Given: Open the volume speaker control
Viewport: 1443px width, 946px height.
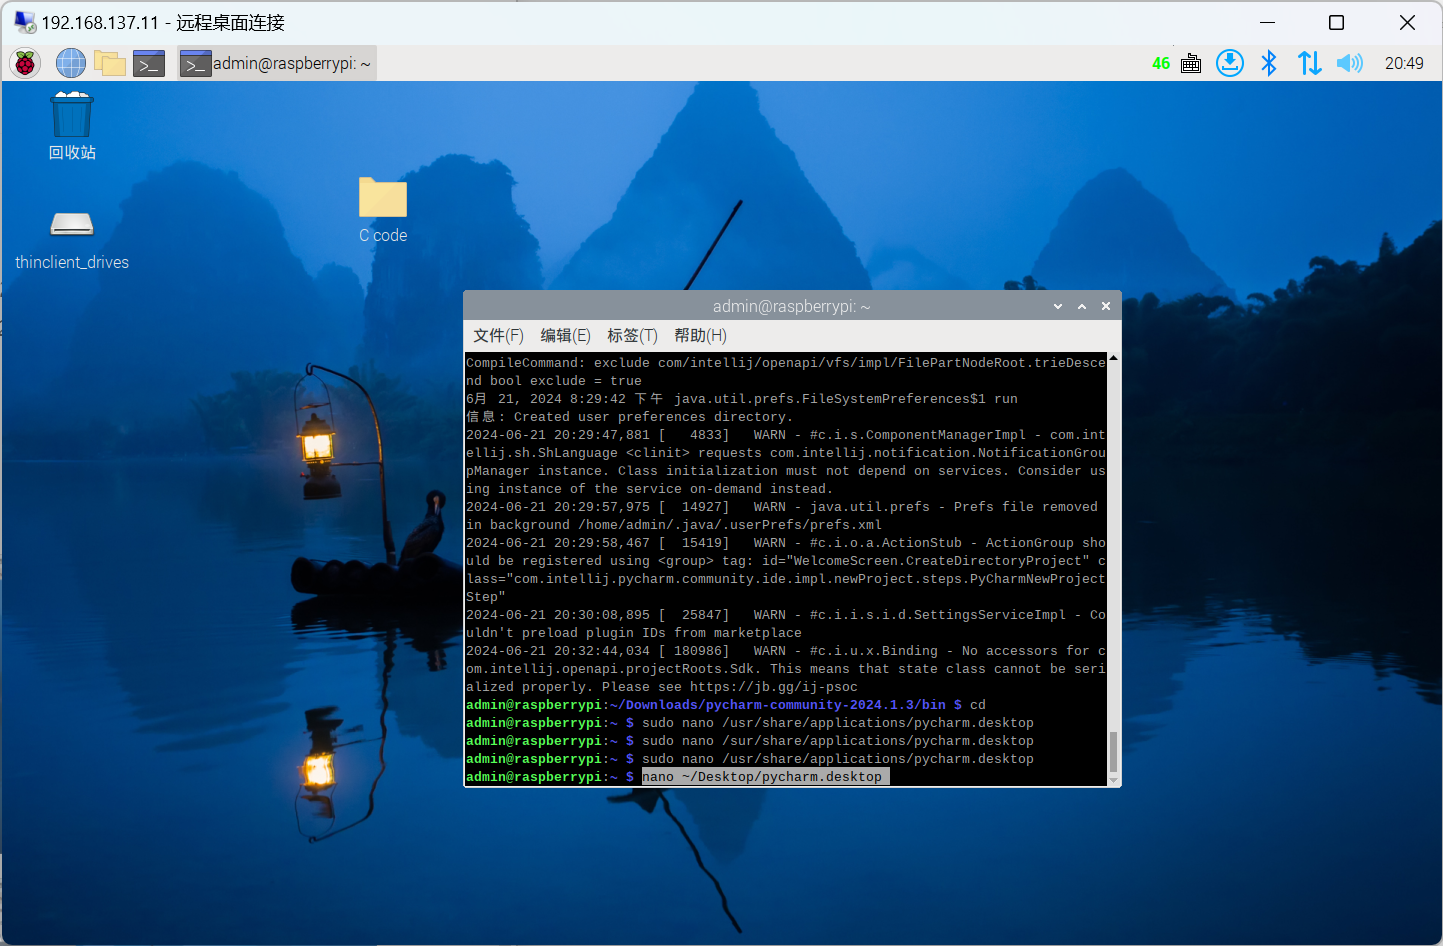Looking at the screenshot, I should 1349,63.
